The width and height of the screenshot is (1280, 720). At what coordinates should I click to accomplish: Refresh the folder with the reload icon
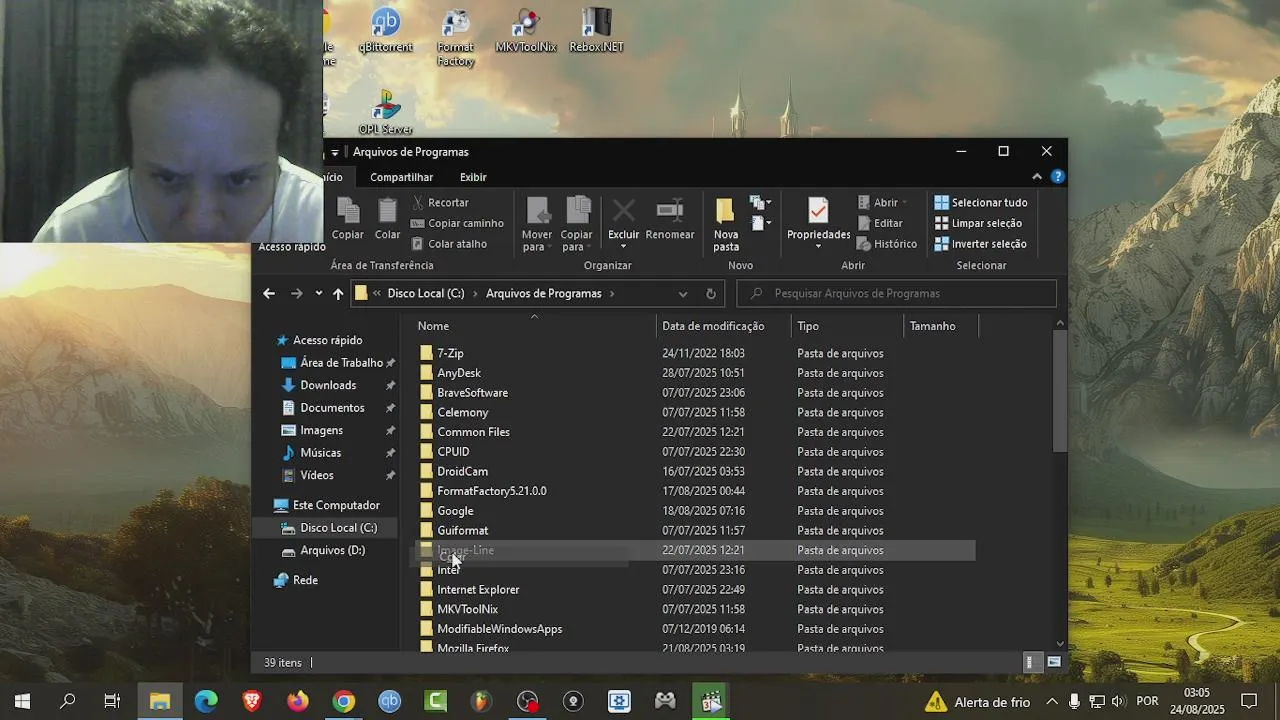pos(711,293)
